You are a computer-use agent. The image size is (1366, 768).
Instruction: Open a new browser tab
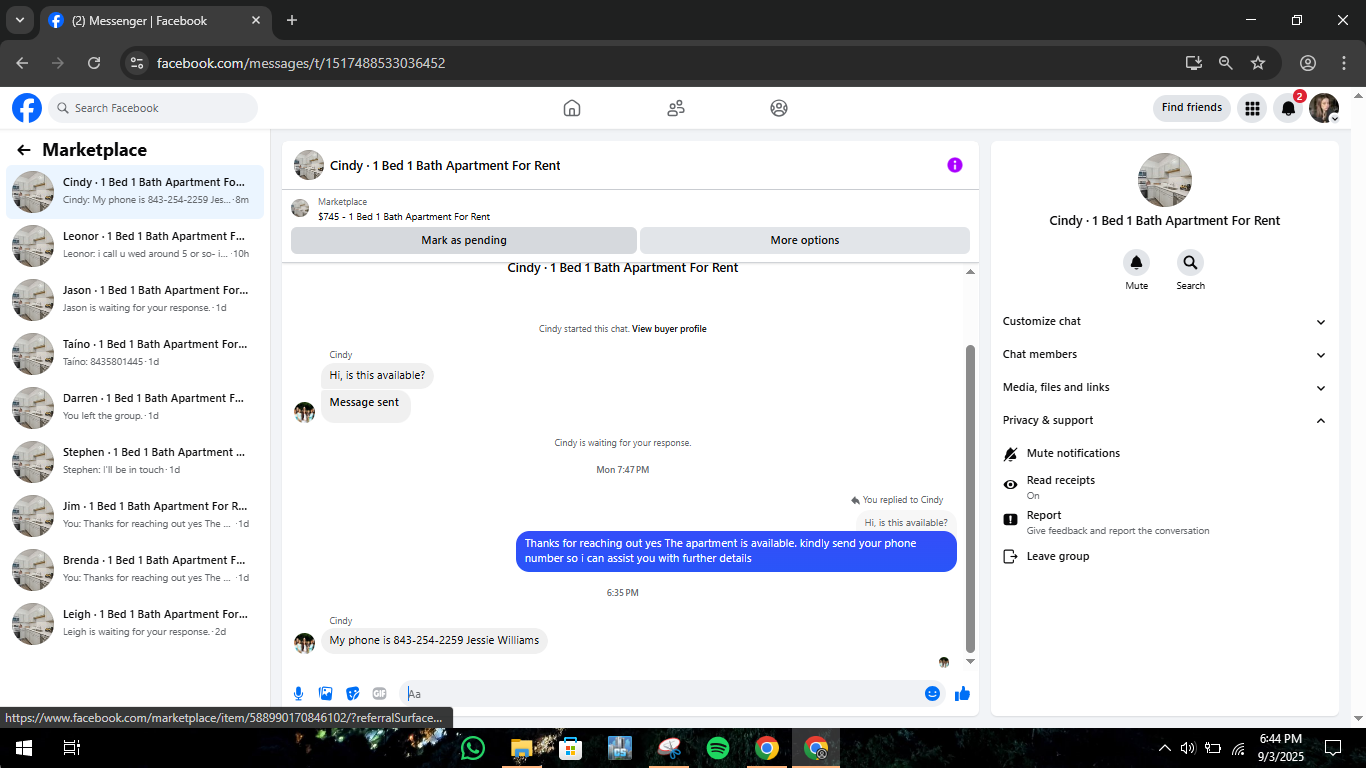click(292, 20)
